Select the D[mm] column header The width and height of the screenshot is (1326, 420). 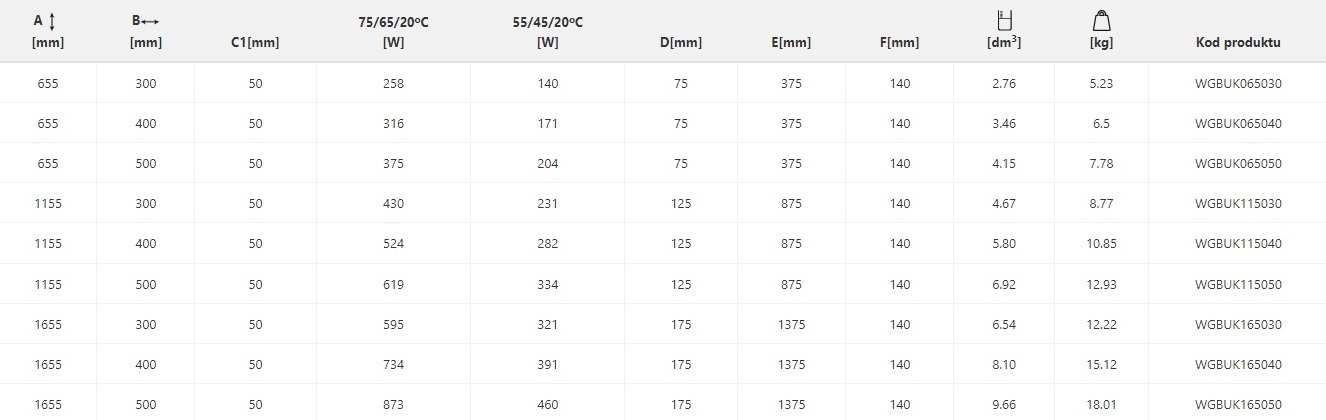[x=681, y=43]
